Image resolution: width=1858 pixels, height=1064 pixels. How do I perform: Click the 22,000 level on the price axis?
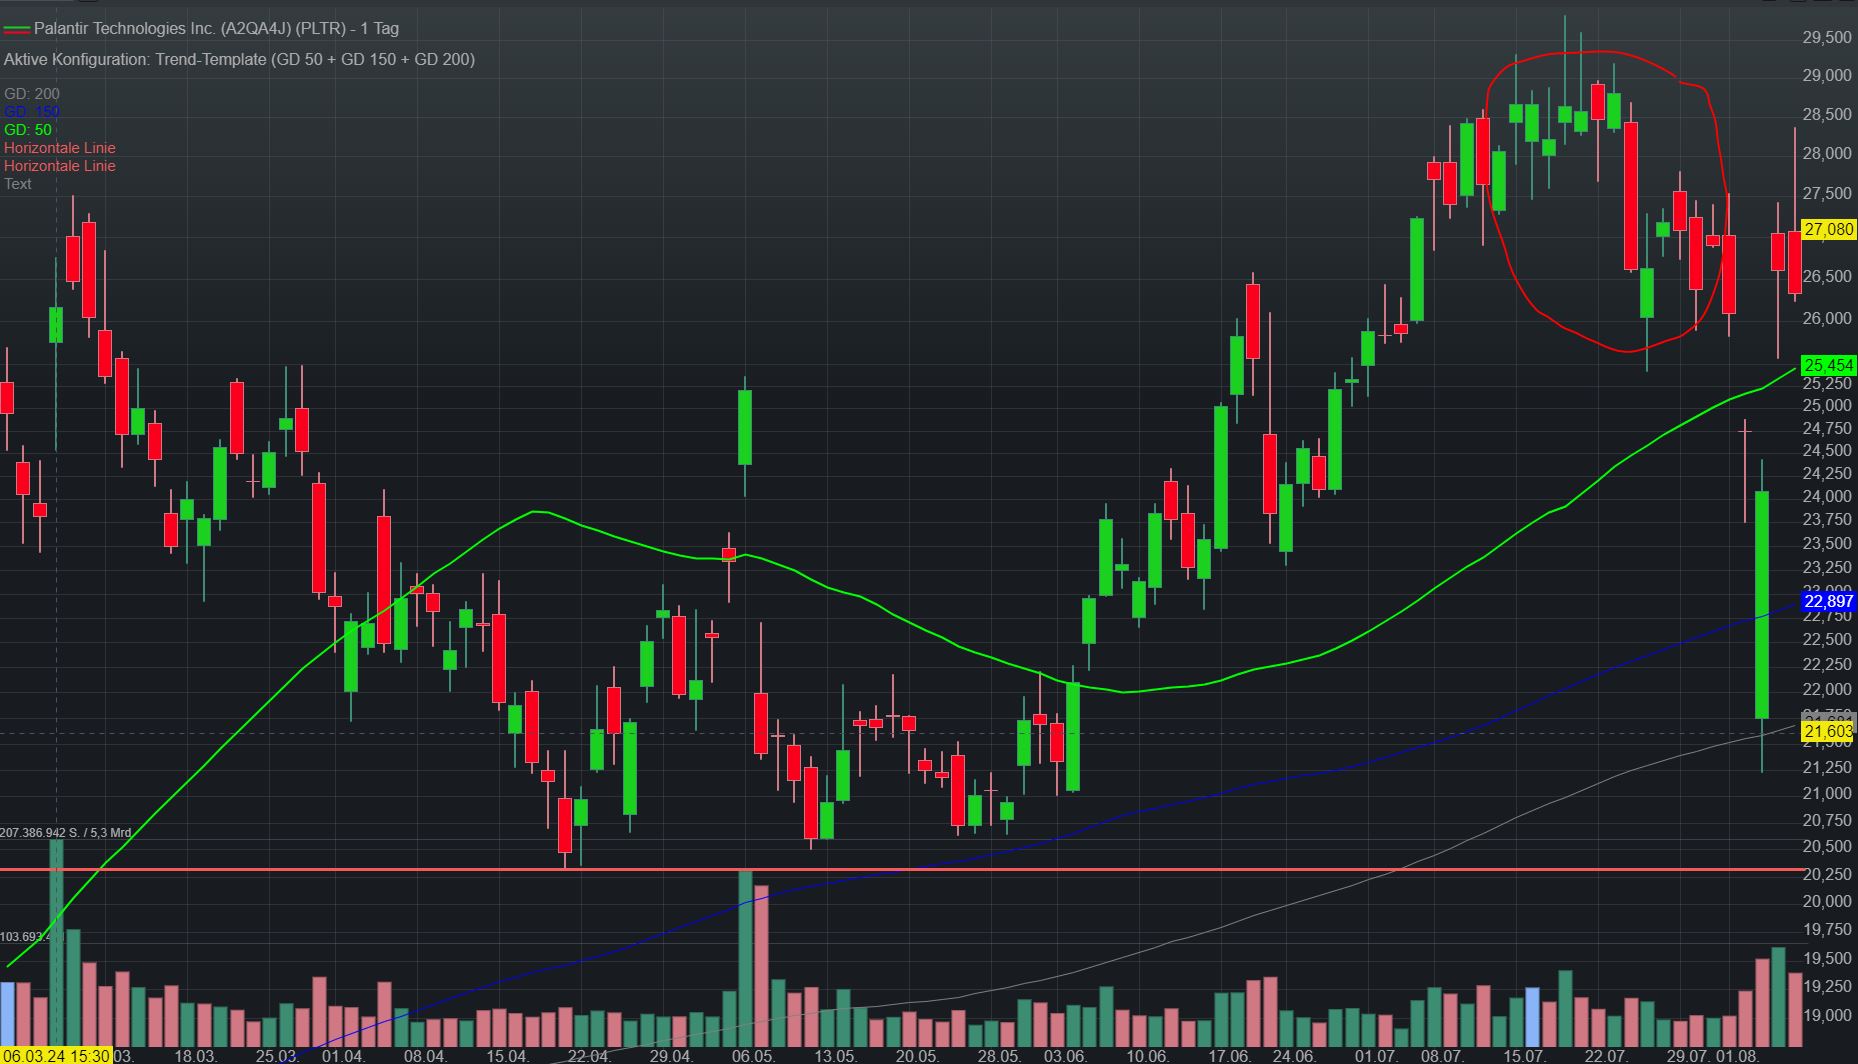[1827, 689]
